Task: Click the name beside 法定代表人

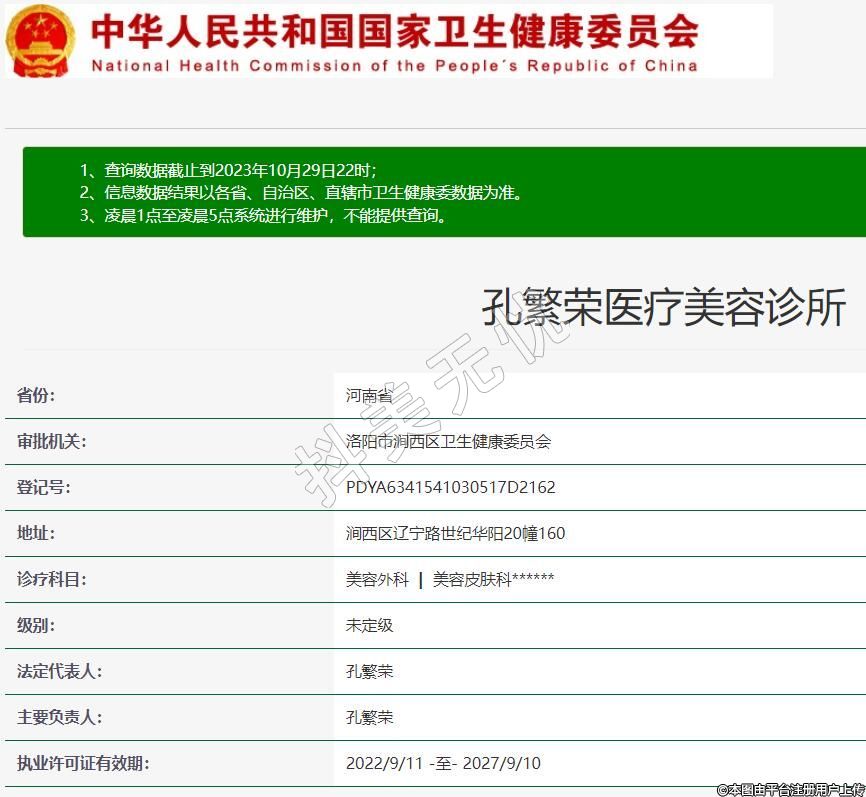Action: [369, 672]
